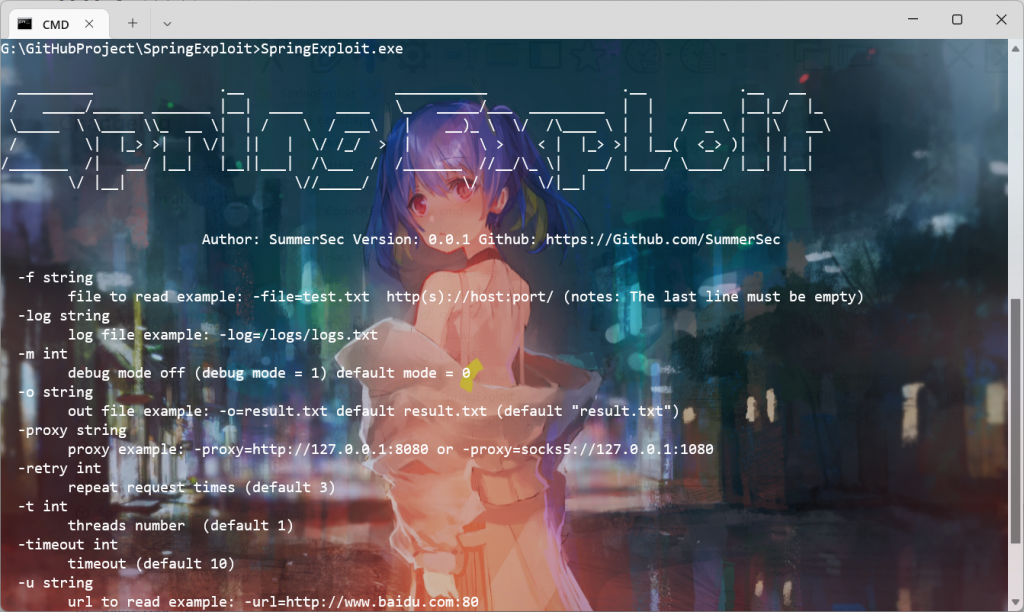The height and width of the screenshot is (612, 1024).
Task: Click the "-o string" option text
Action: tap(56, 392)
